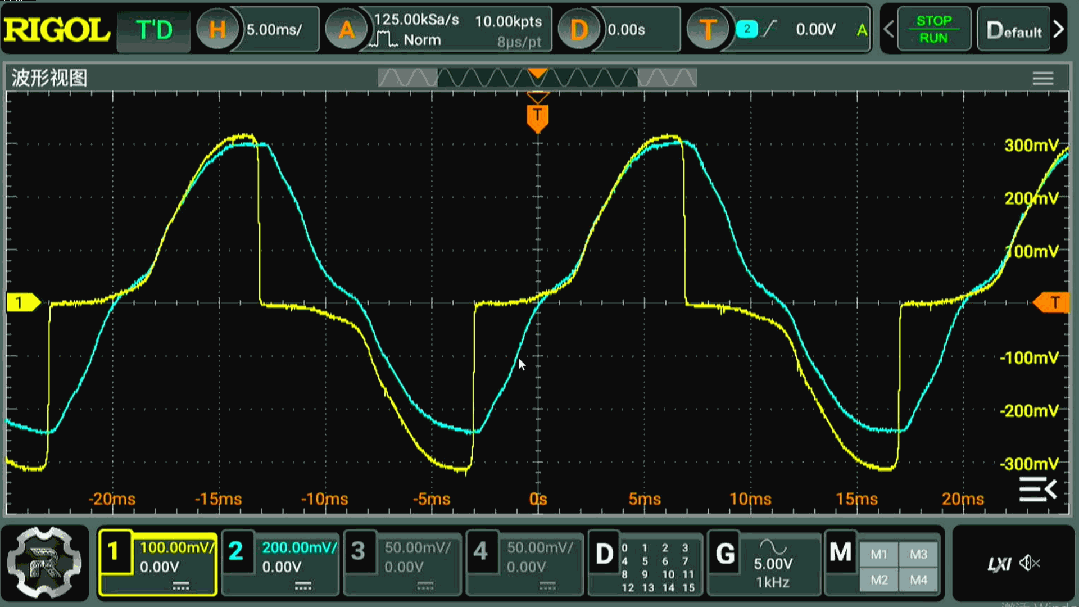Expand the side panel at bottom-right of graph
Screen dimensions: 1079x607
(x=1037, y=489)
